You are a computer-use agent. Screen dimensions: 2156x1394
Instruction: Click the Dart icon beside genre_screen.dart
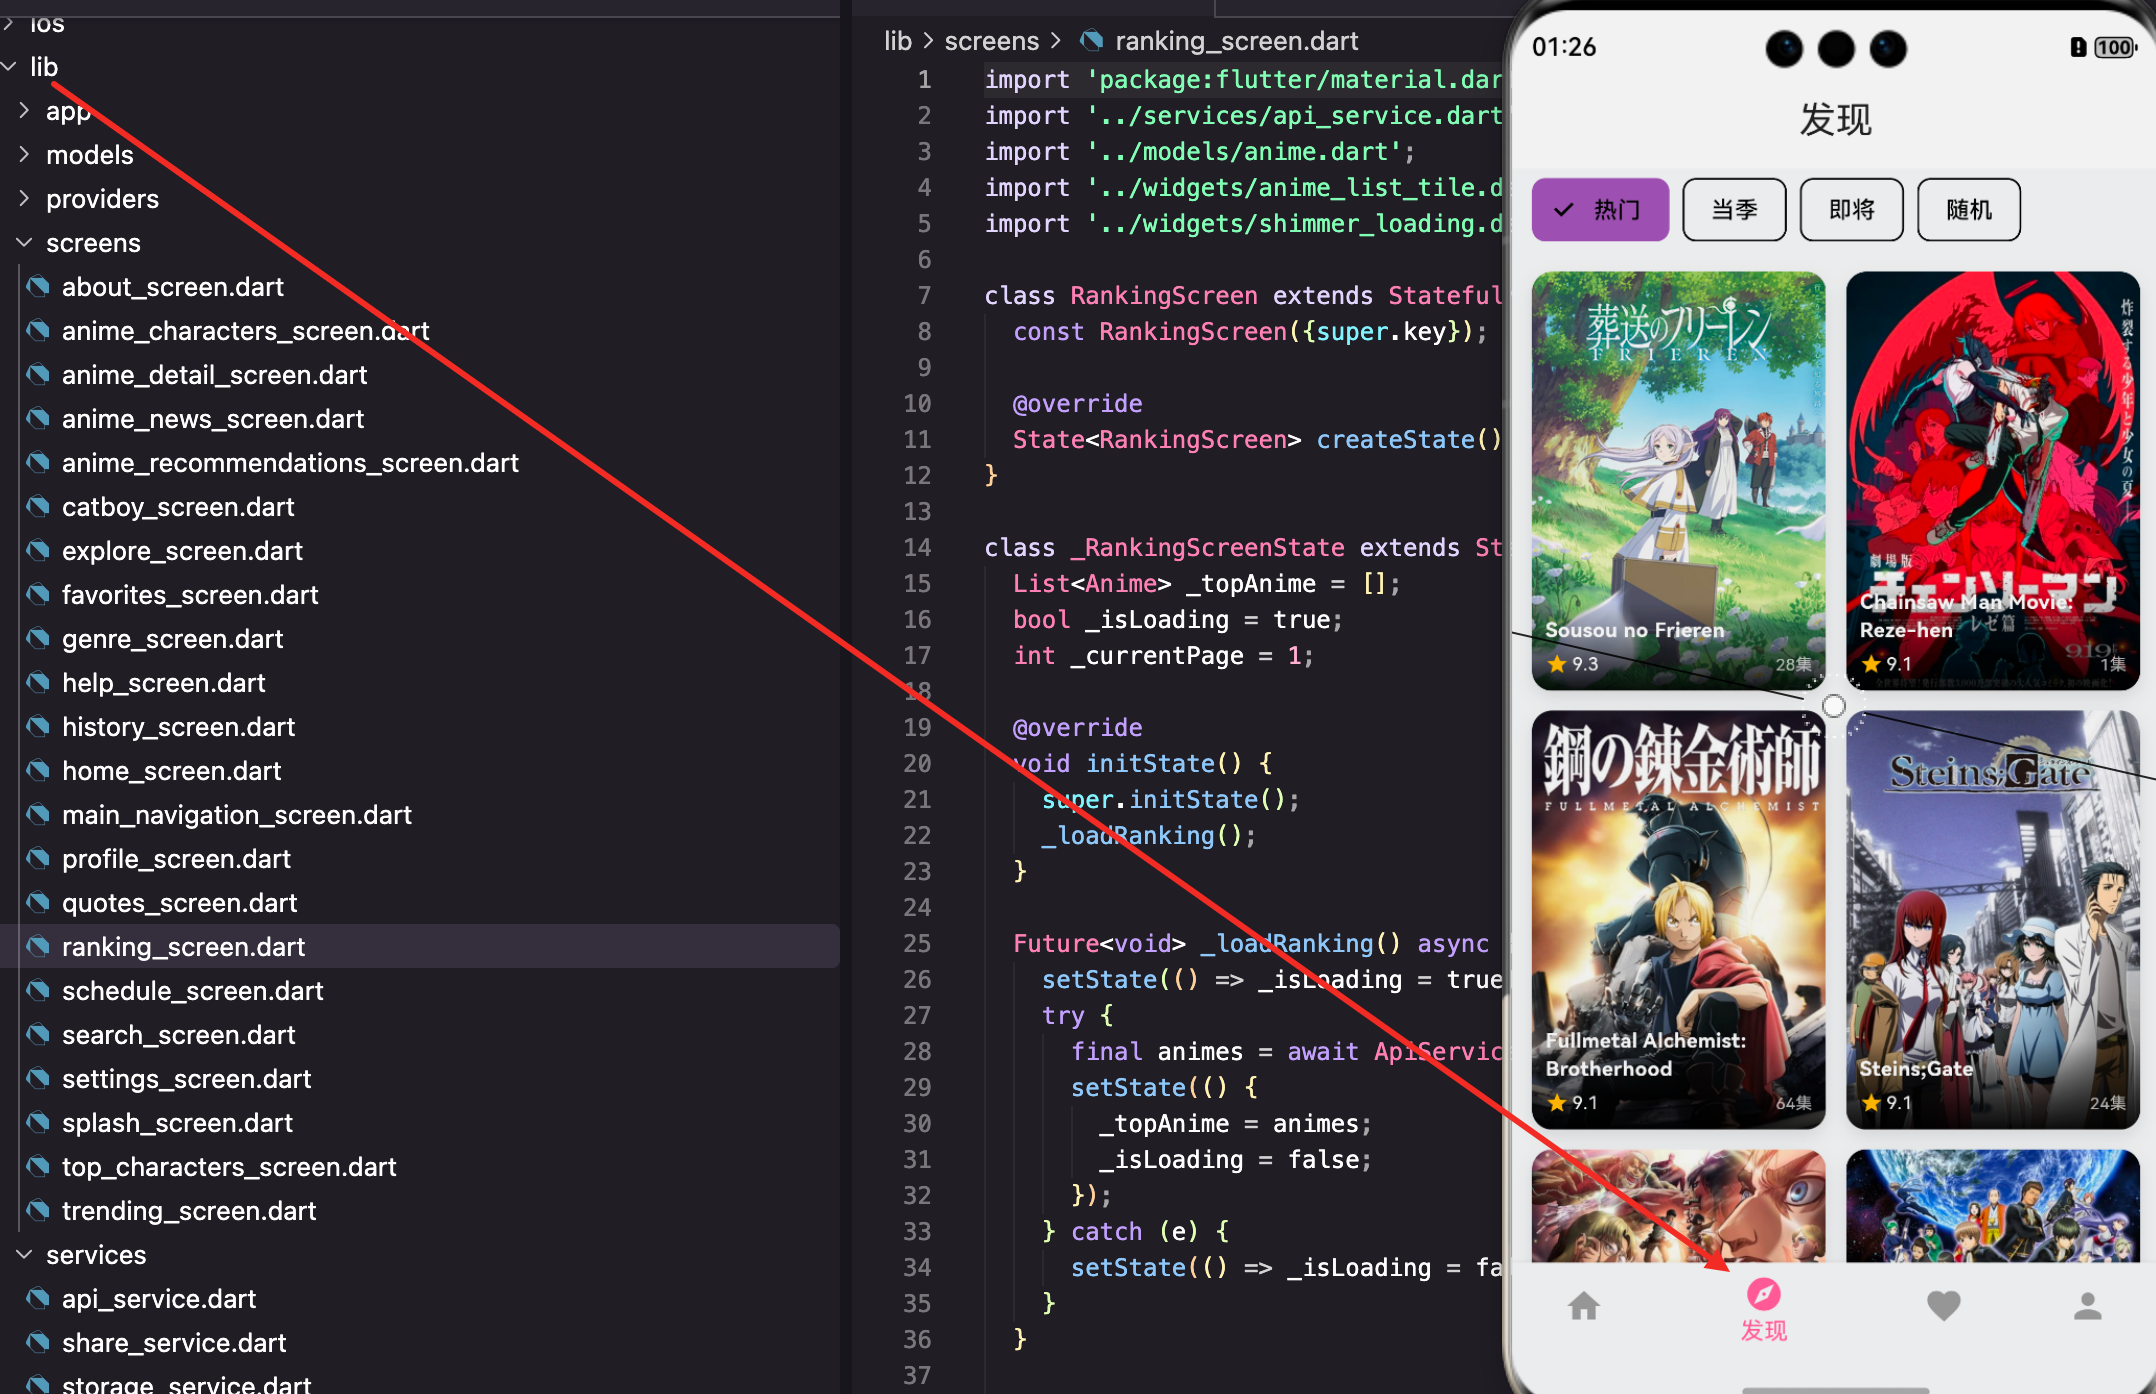pos(38,639)
